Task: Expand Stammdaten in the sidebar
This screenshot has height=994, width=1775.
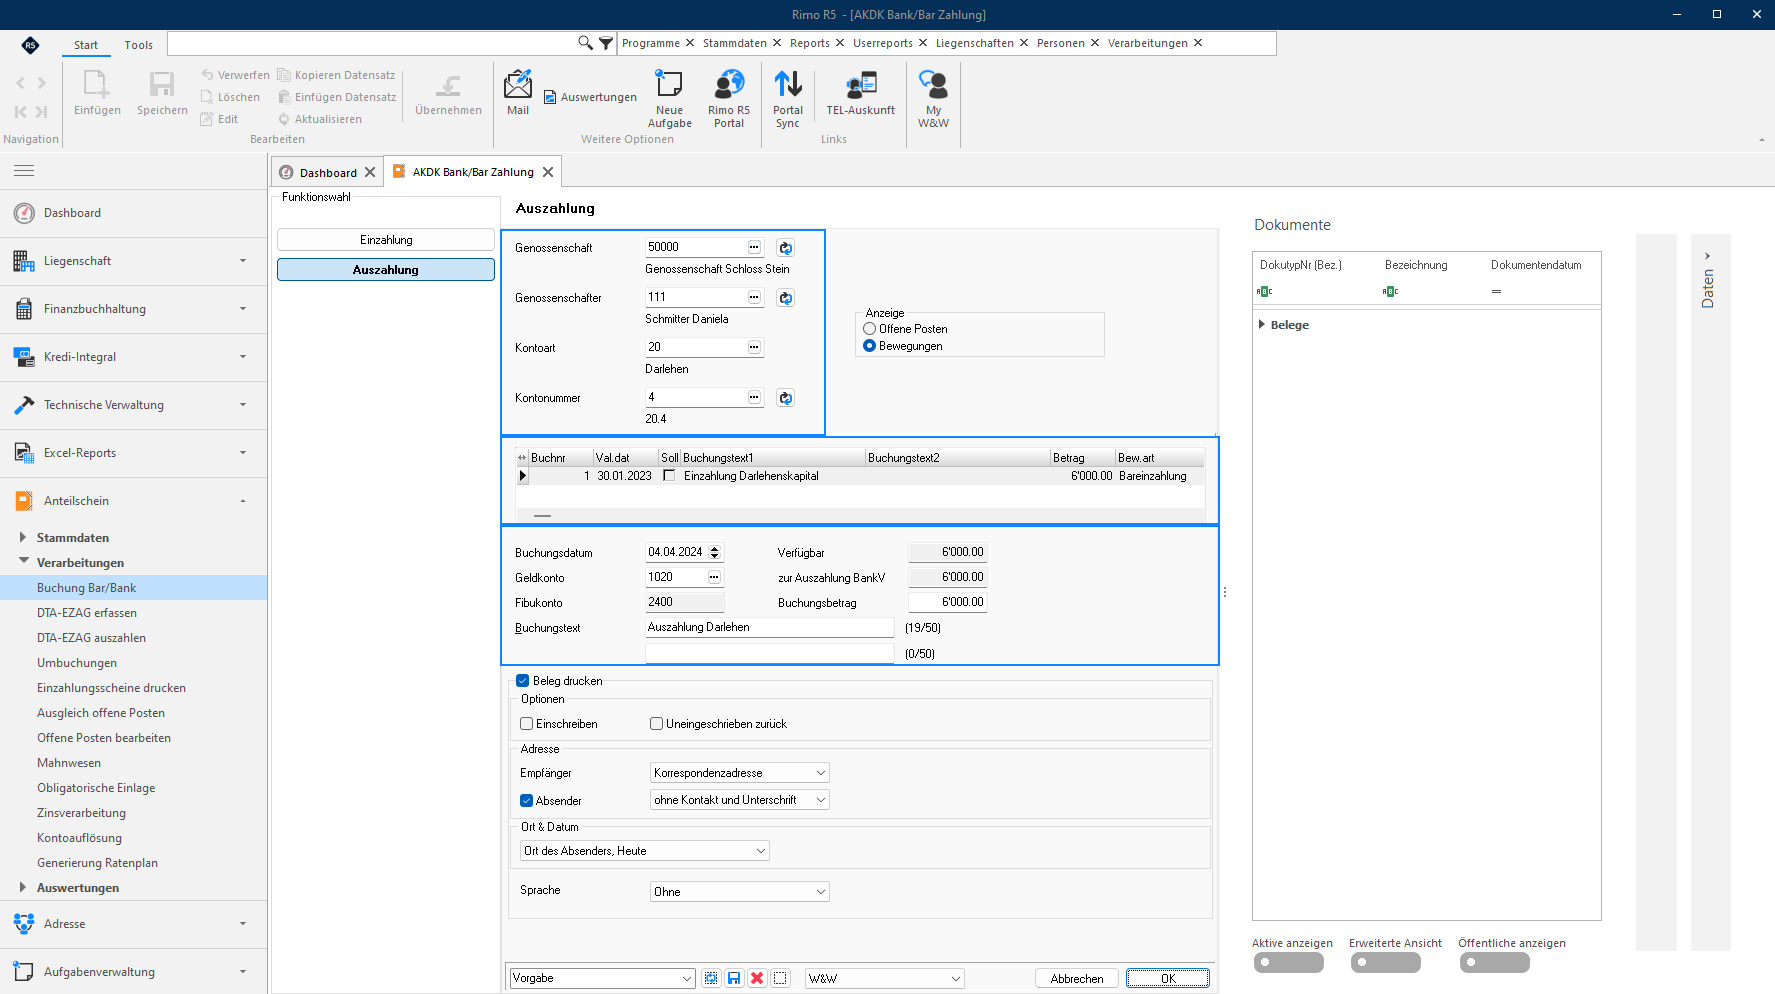Action: [22, 537]
